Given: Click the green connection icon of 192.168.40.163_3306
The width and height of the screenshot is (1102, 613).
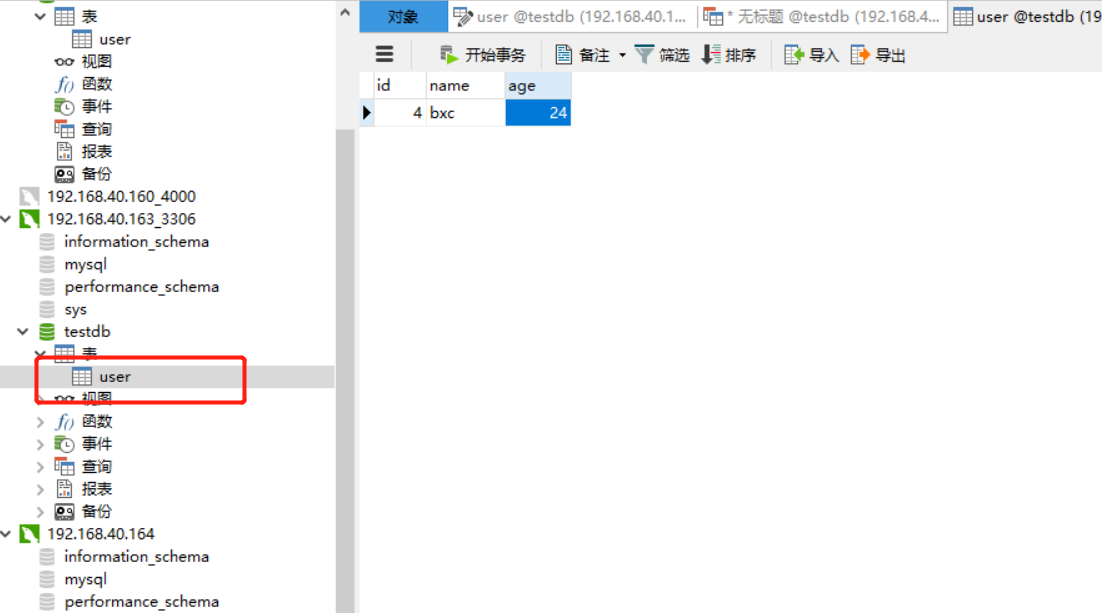Looking at the screenshot, I should [30, 219].
